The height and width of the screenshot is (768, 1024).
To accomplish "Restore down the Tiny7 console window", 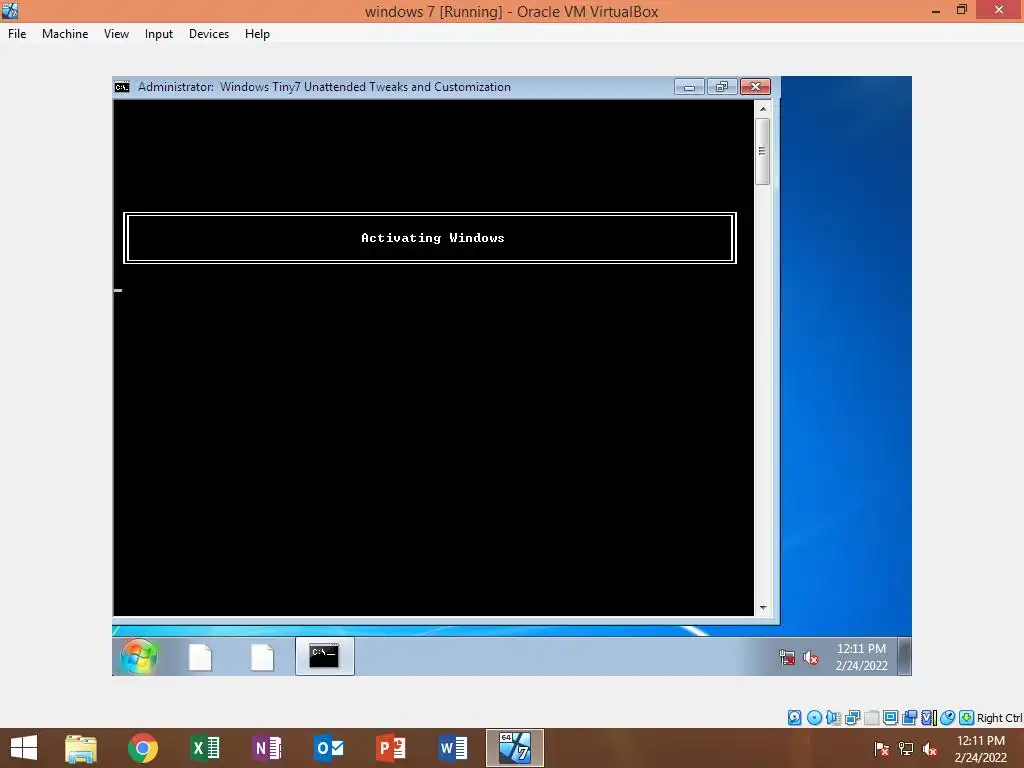I will (x=722, y=87).
